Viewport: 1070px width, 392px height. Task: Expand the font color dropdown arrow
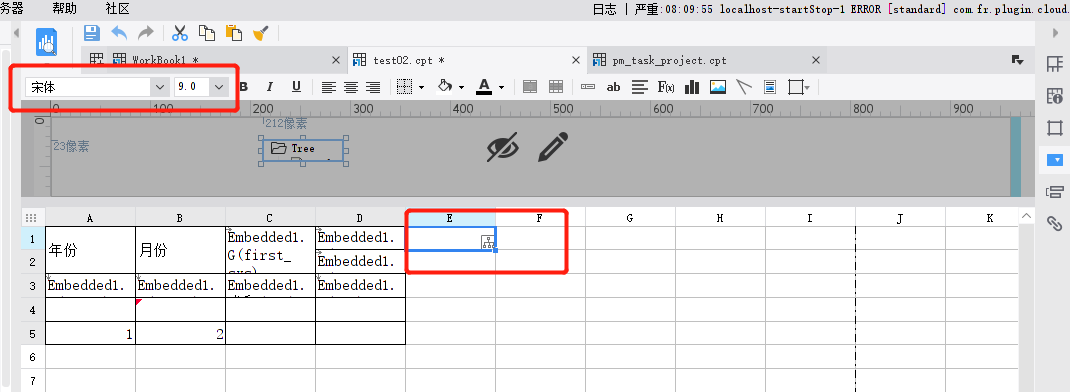tap(502, 87)
